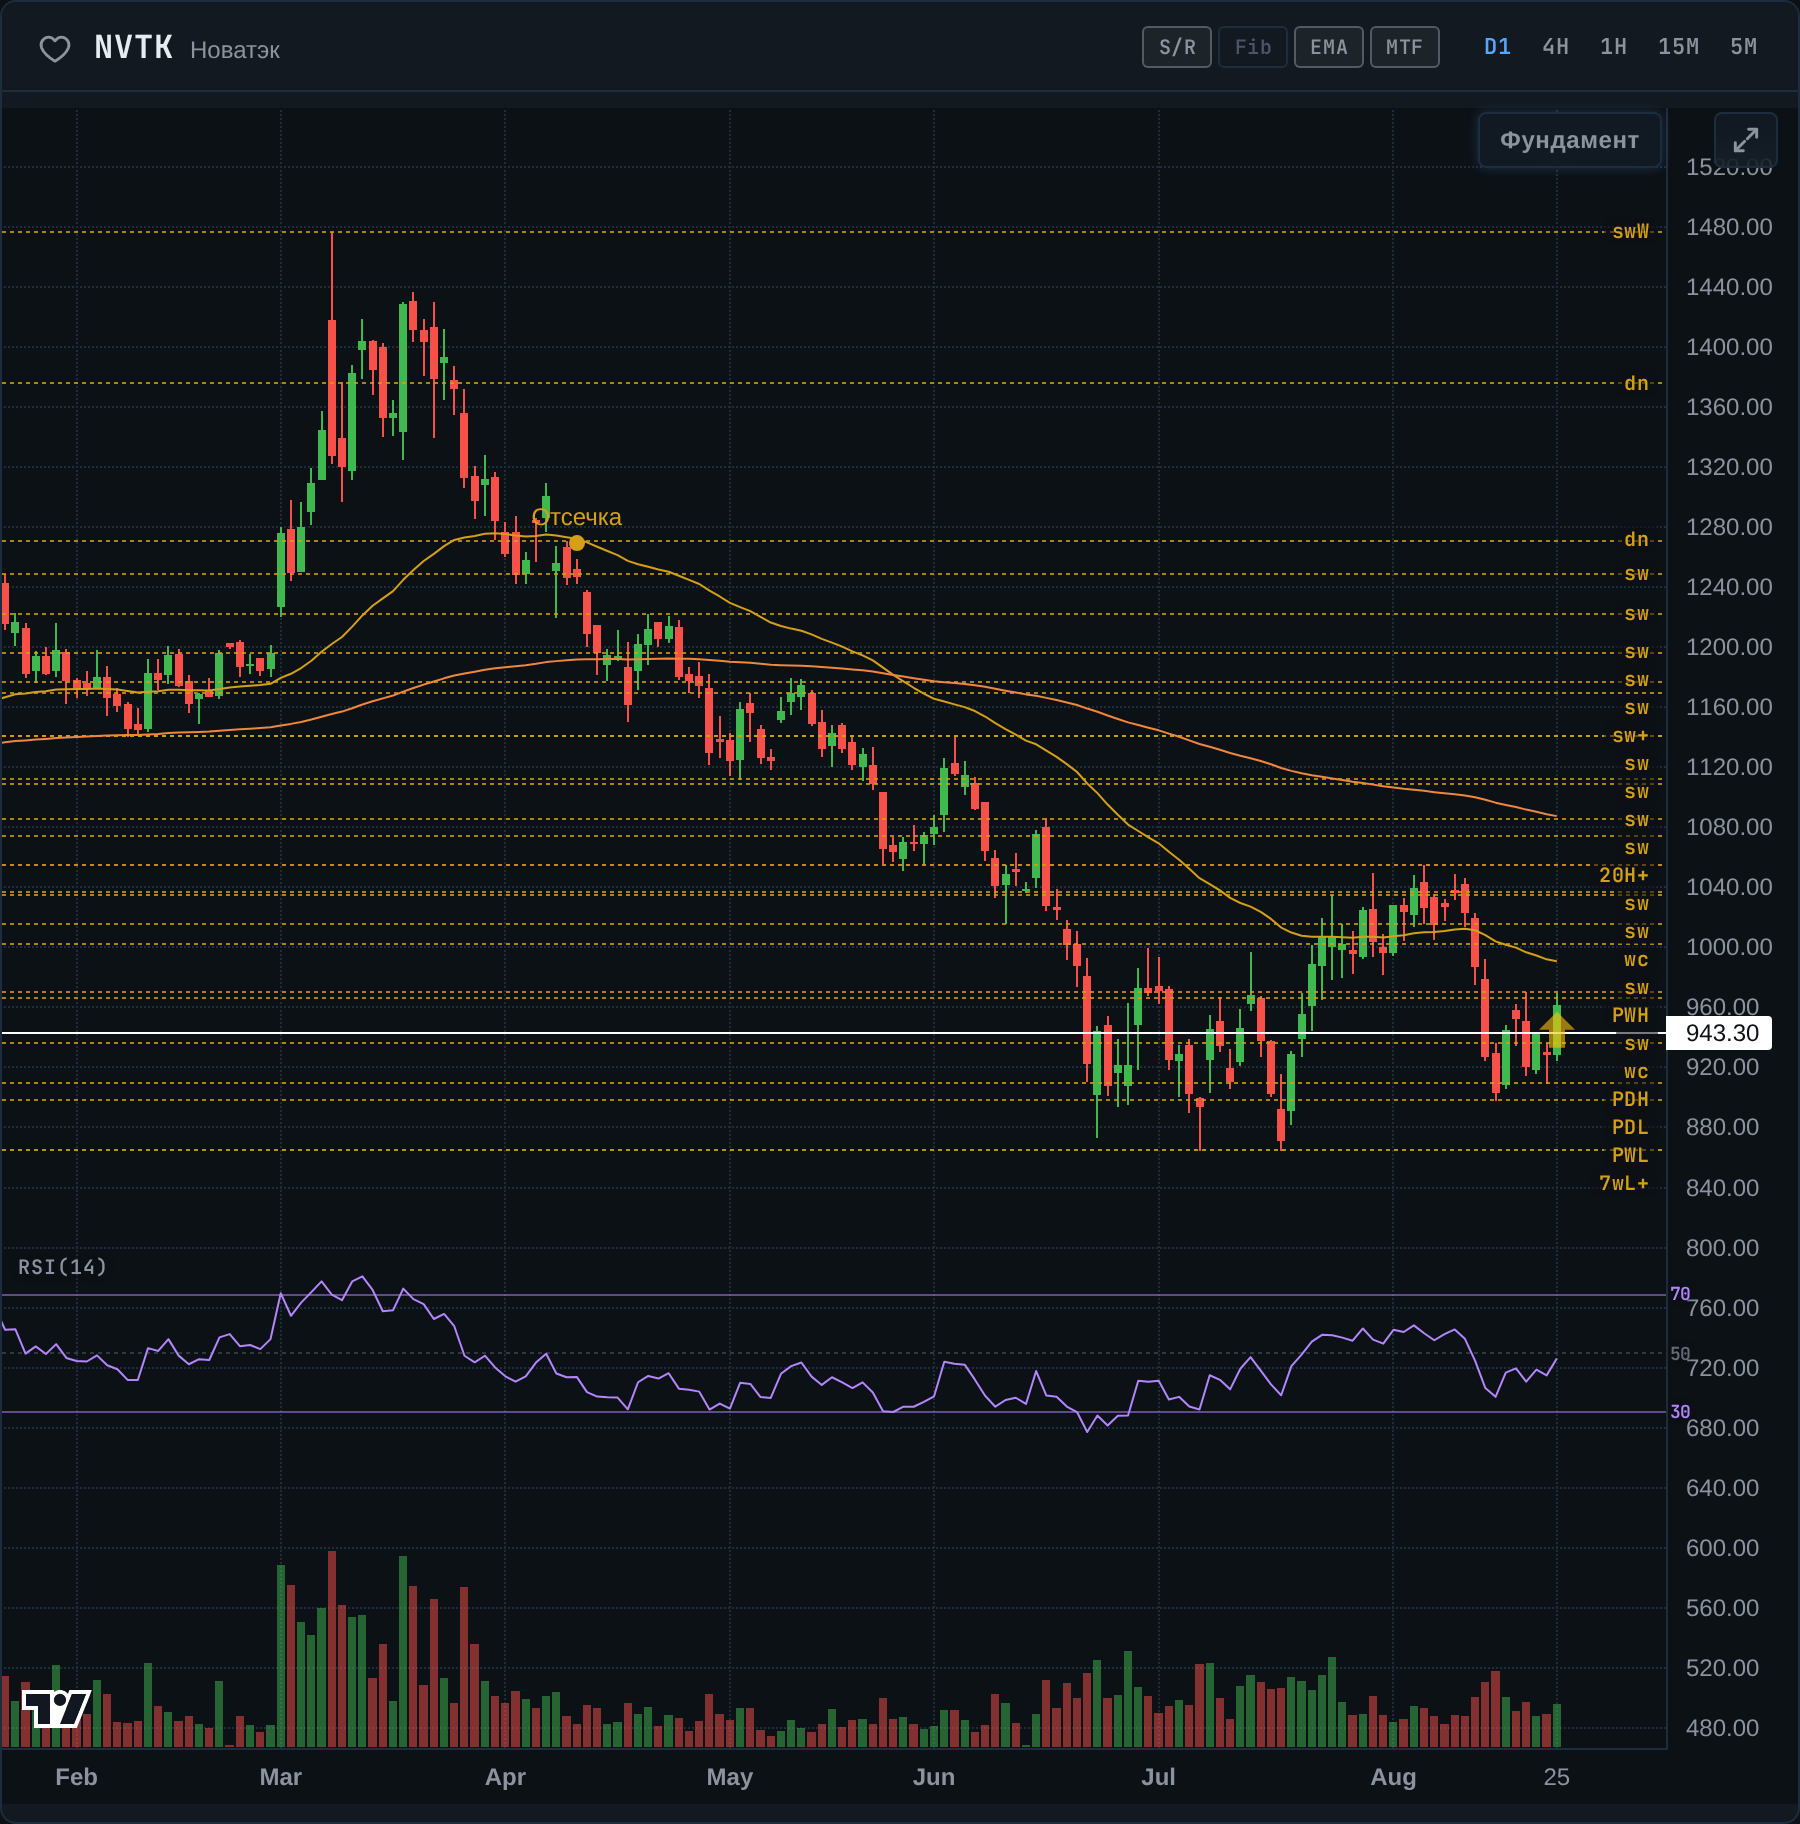
Task: Click the RSI 70 overbought level label
Action: [x=1680, y=1294]
